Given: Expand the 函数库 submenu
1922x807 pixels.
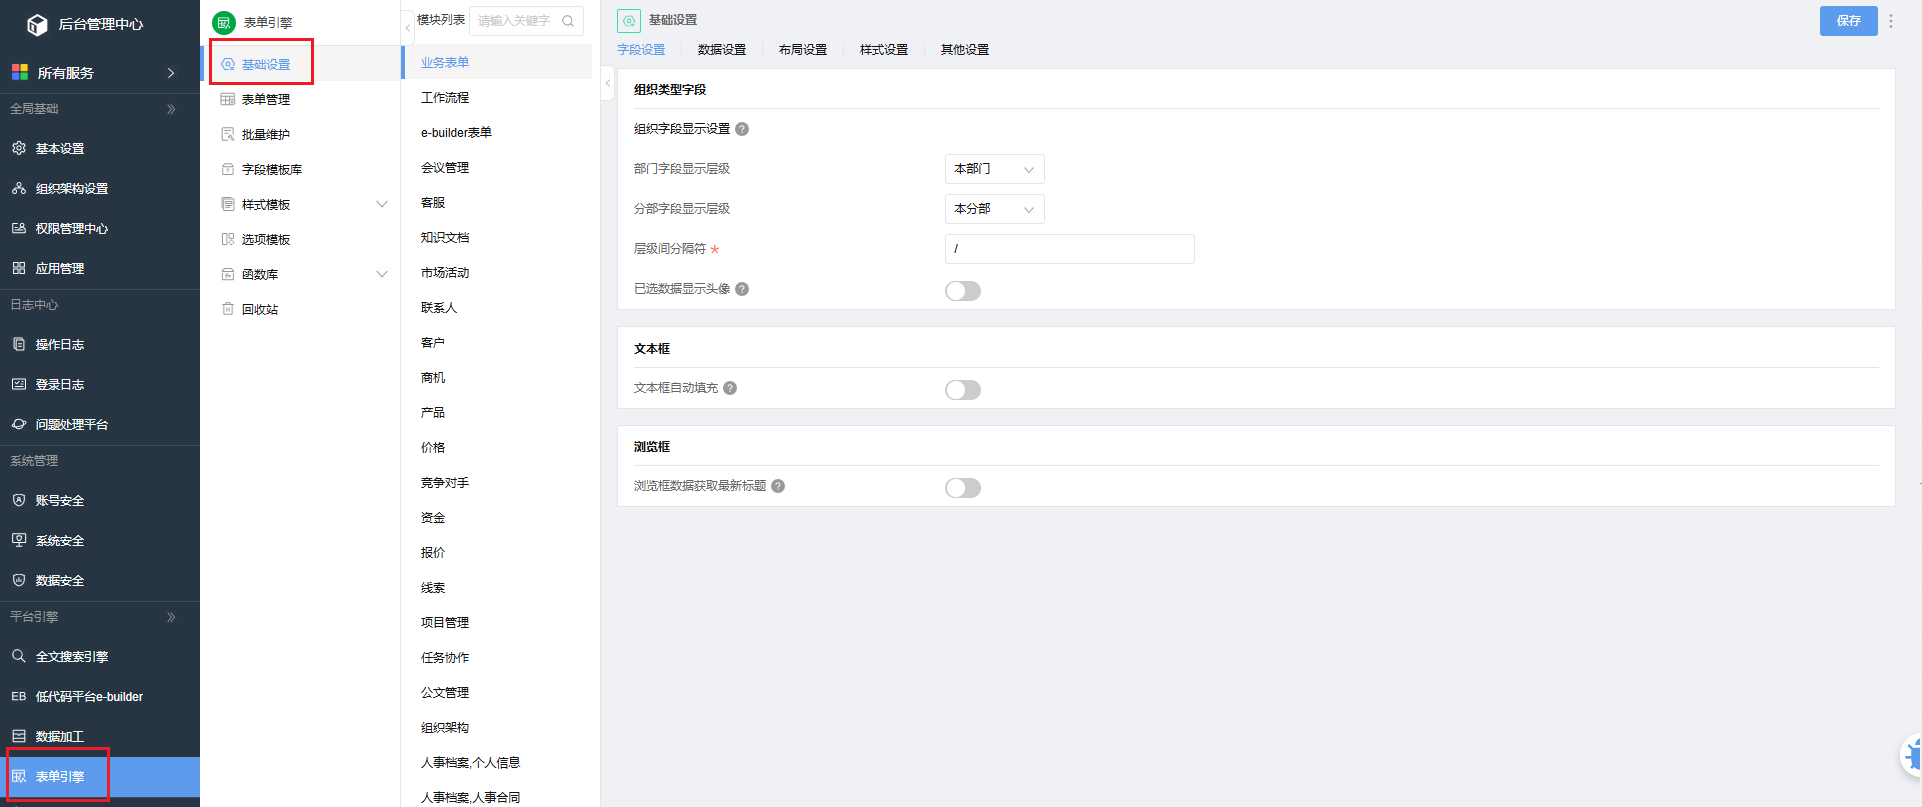Looking at the screenshot, I should point(381,274).
